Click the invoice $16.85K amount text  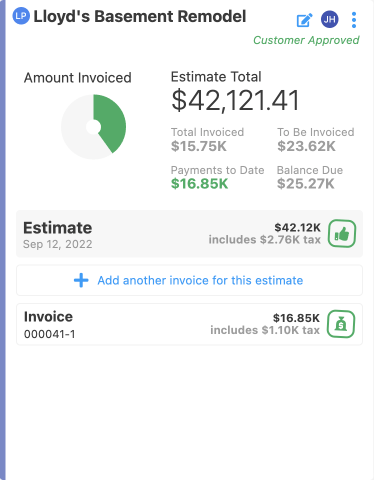point(296,318)
